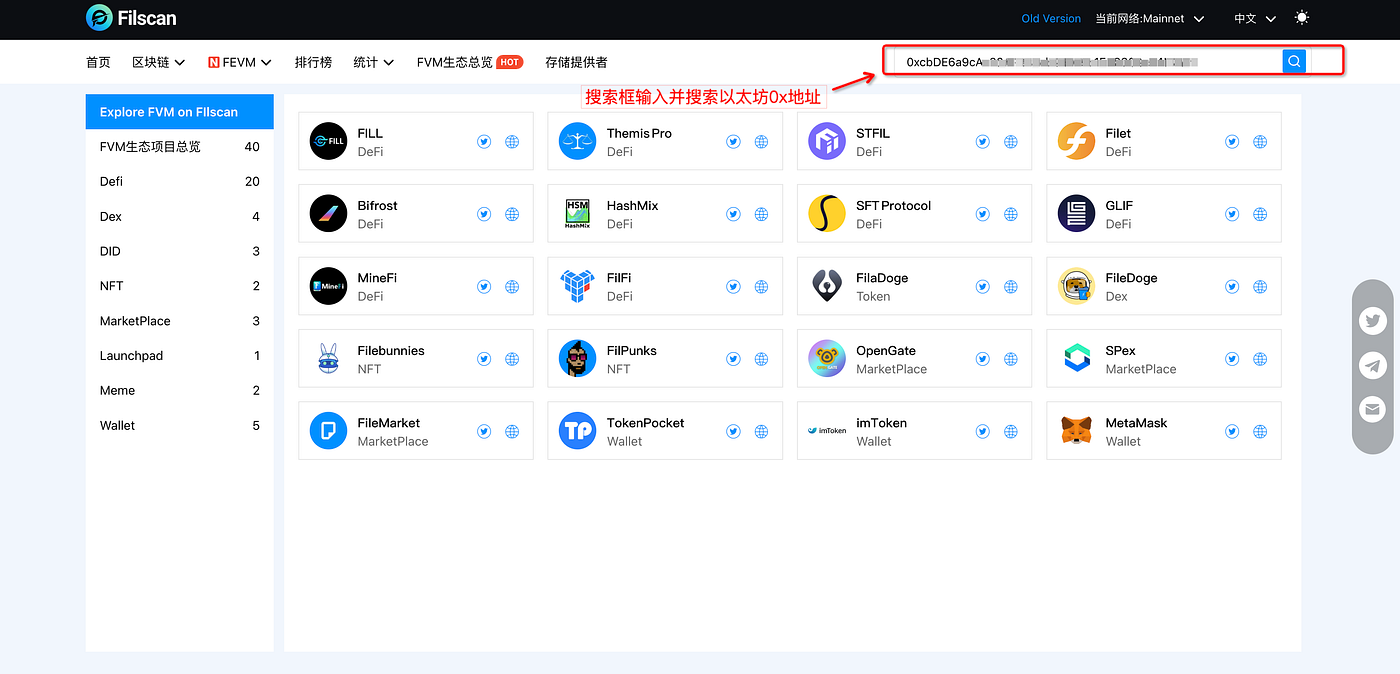Open 存储提供者 menu item
The height and width of the screenshot is (674, 1400).
[576, 62]
